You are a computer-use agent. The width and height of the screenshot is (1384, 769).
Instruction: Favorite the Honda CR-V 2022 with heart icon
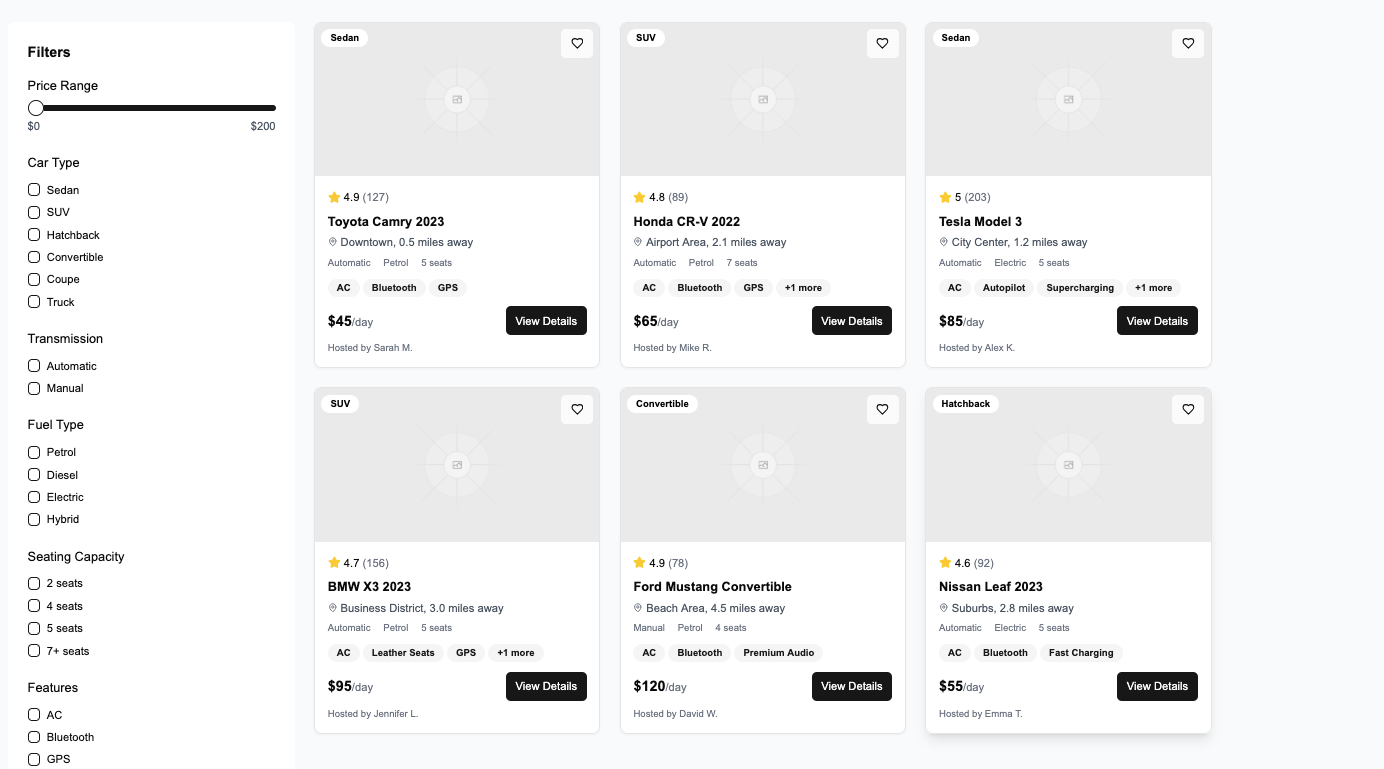pyautogui.click(x=882, y=43)
